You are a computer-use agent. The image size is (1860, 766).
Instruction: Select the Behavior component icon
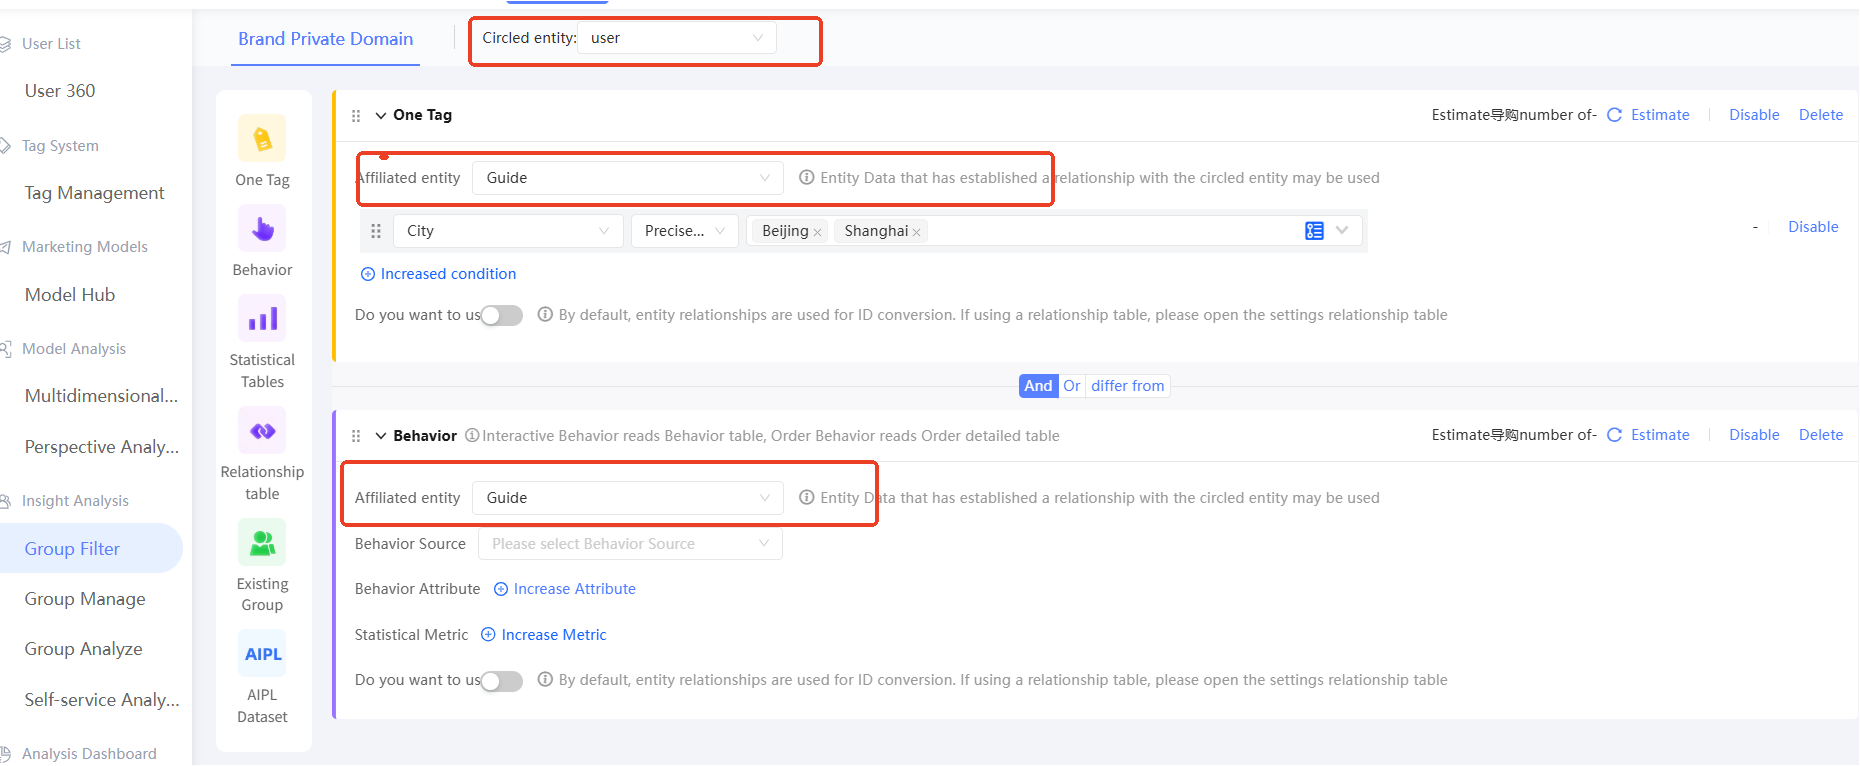(x=262, y=228)
